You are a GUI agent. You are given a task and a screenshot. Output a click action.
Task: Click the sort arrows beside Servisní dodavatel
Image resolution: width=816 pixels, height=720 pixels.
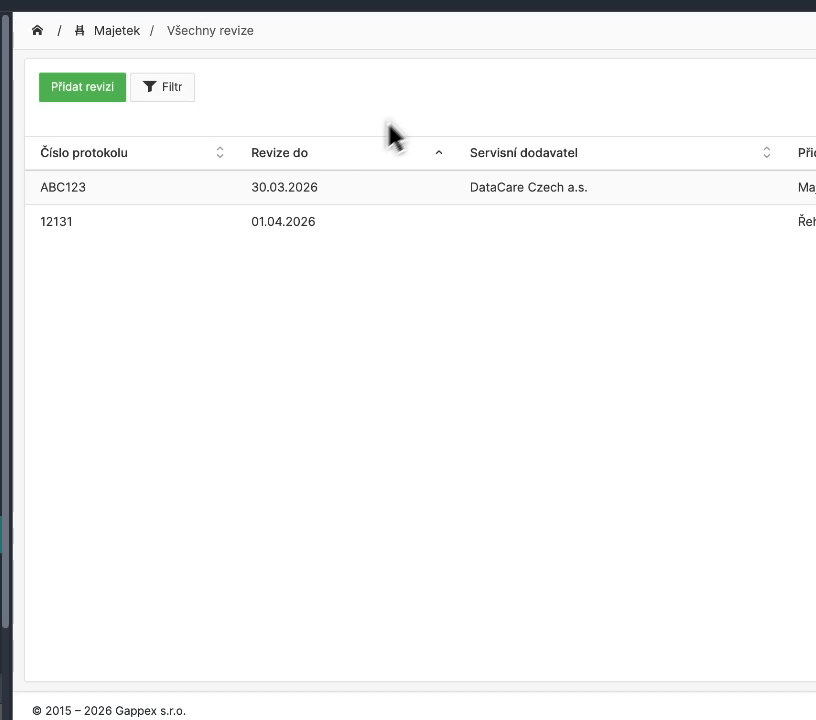point(767,153)
